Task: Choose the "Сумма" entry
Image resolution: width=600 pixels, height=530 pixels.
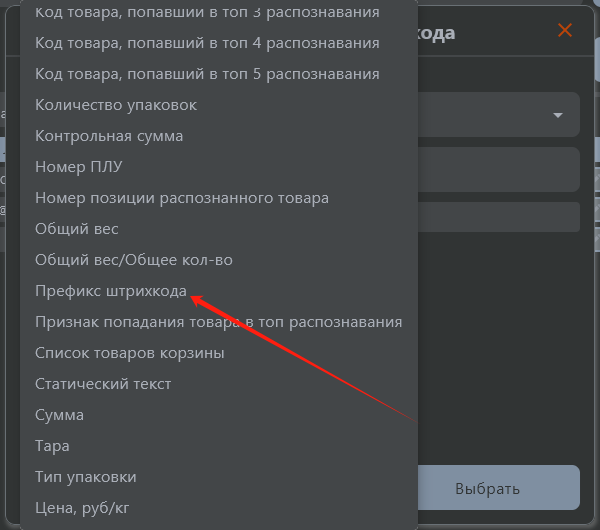Action: [59, 415]
